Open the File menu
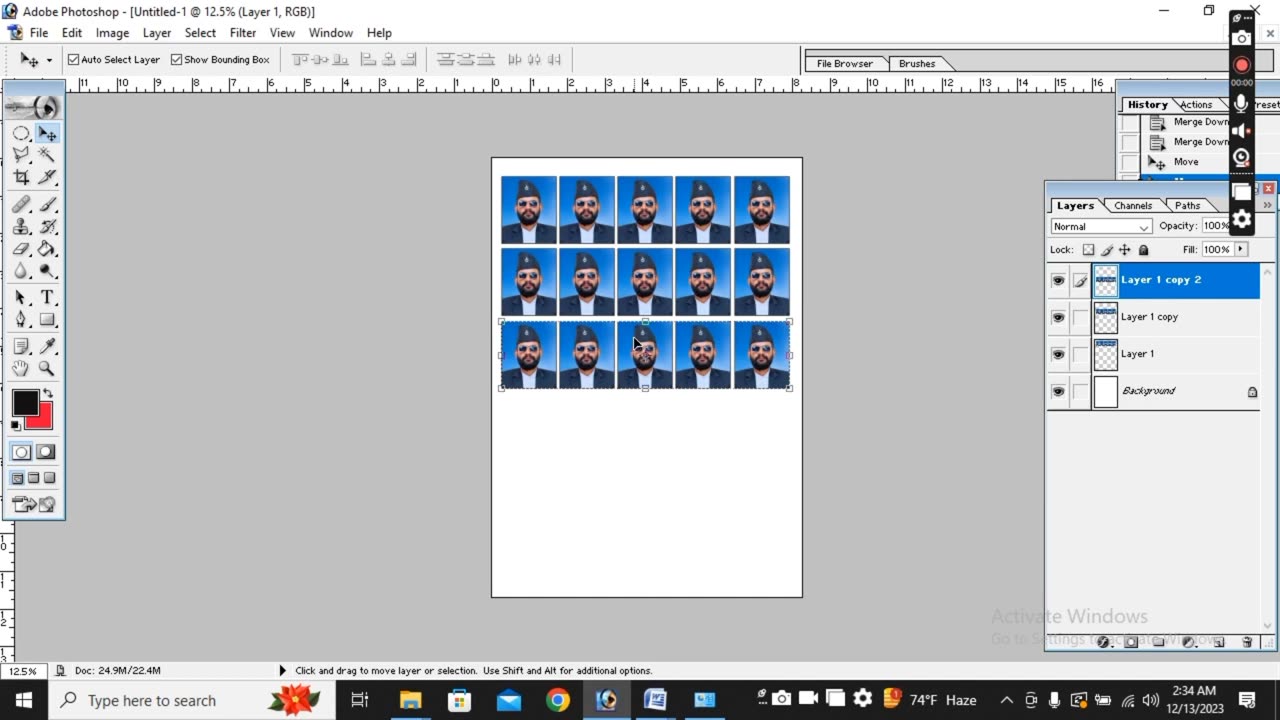 [39, 33]
